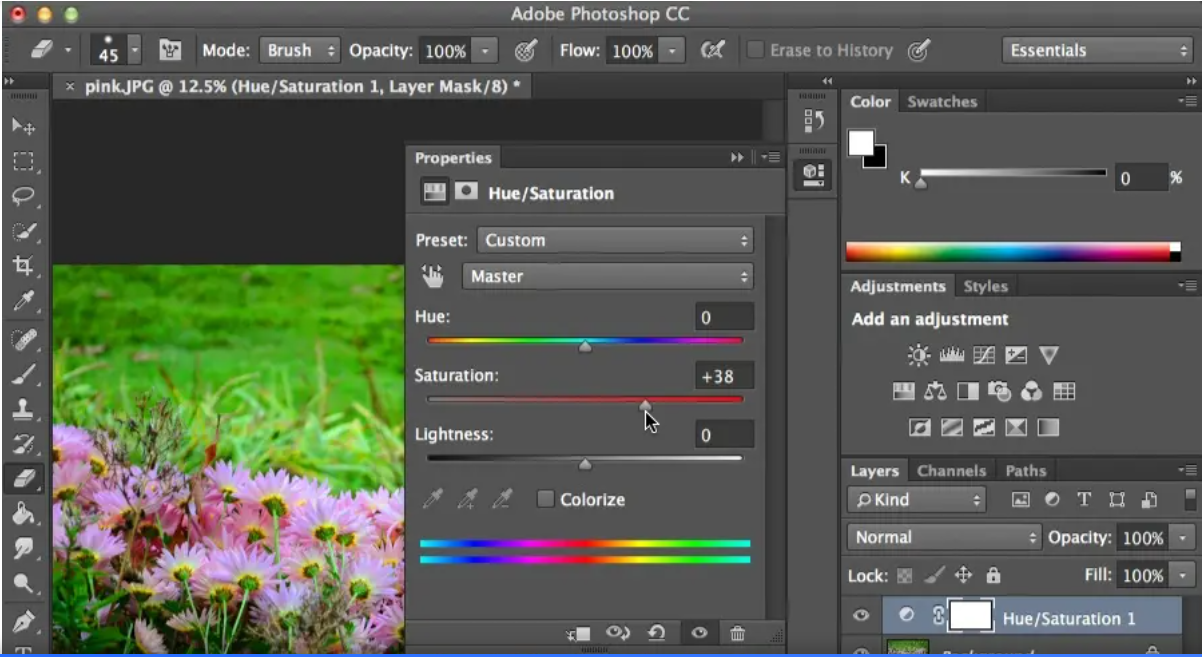Switch to the Paths tab
1202x657 pixels.
tap(1026, 470)
